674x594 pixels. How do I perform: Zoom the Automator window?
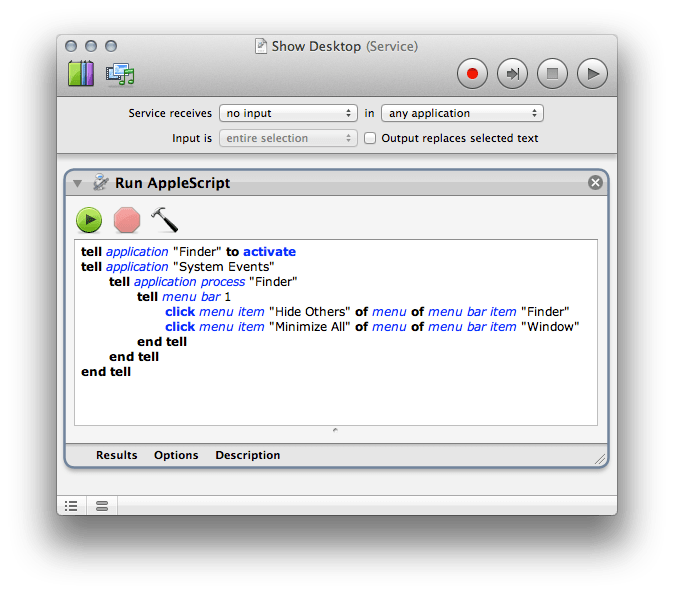click(111, 46)
